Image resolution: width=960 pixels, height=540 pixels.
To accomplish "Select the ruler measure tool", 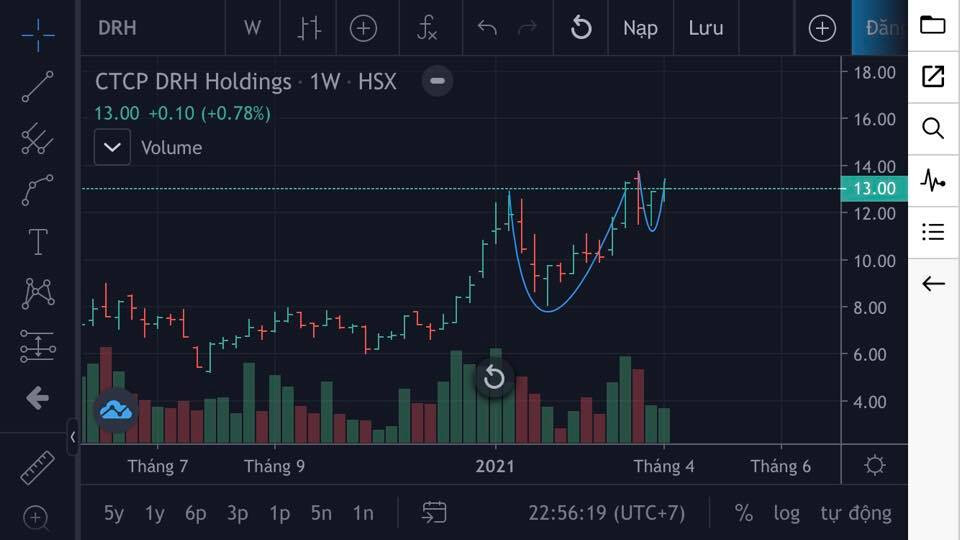I will pyautogui.click(x=38, y=468).
